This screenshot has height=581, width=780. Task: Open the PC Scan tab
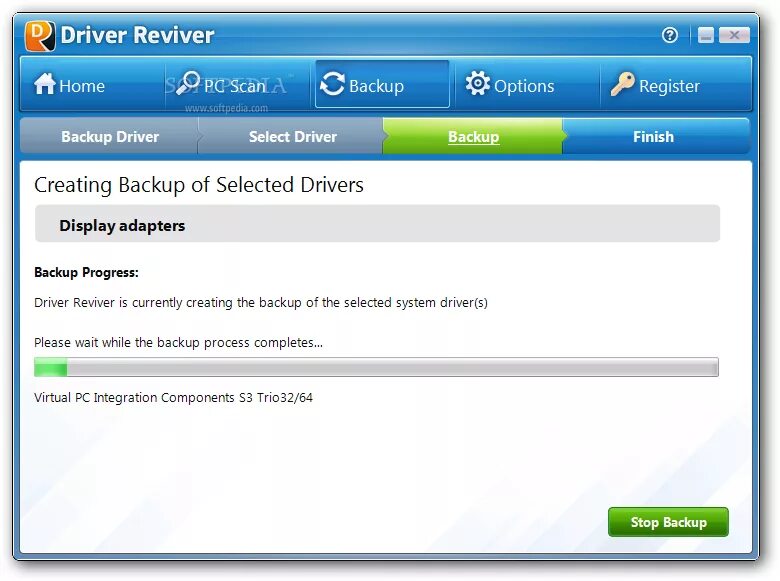coord(238,84)
